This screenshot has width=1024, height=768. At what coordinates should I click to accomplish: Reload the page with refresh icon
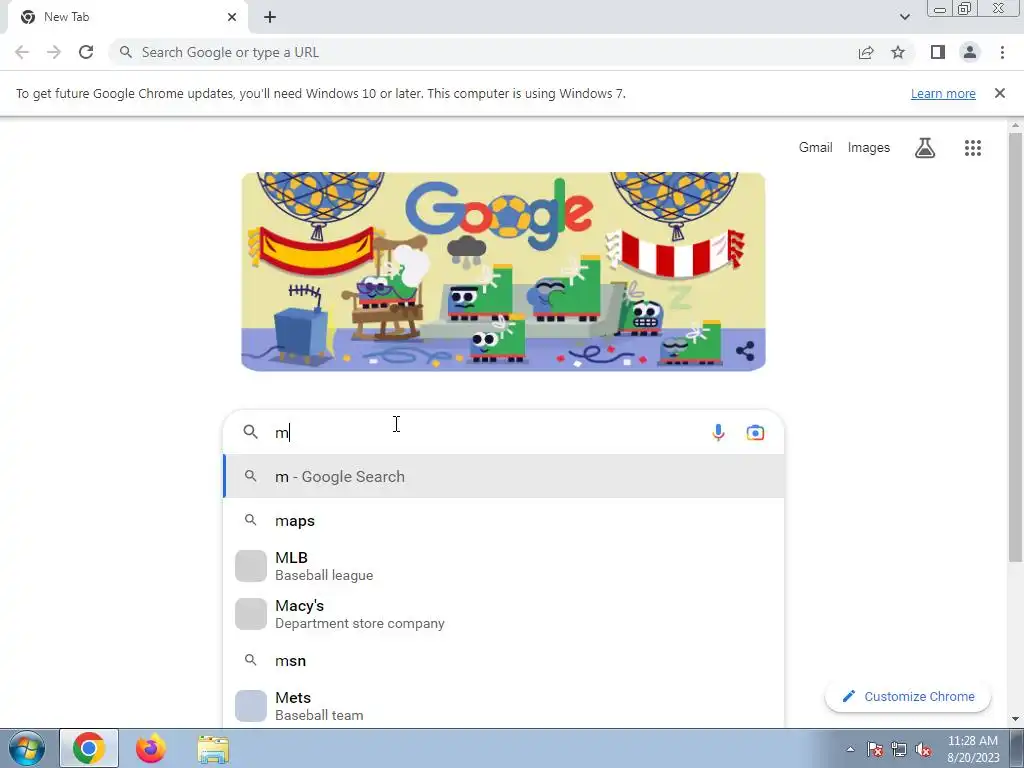click(x=86, y=52)
